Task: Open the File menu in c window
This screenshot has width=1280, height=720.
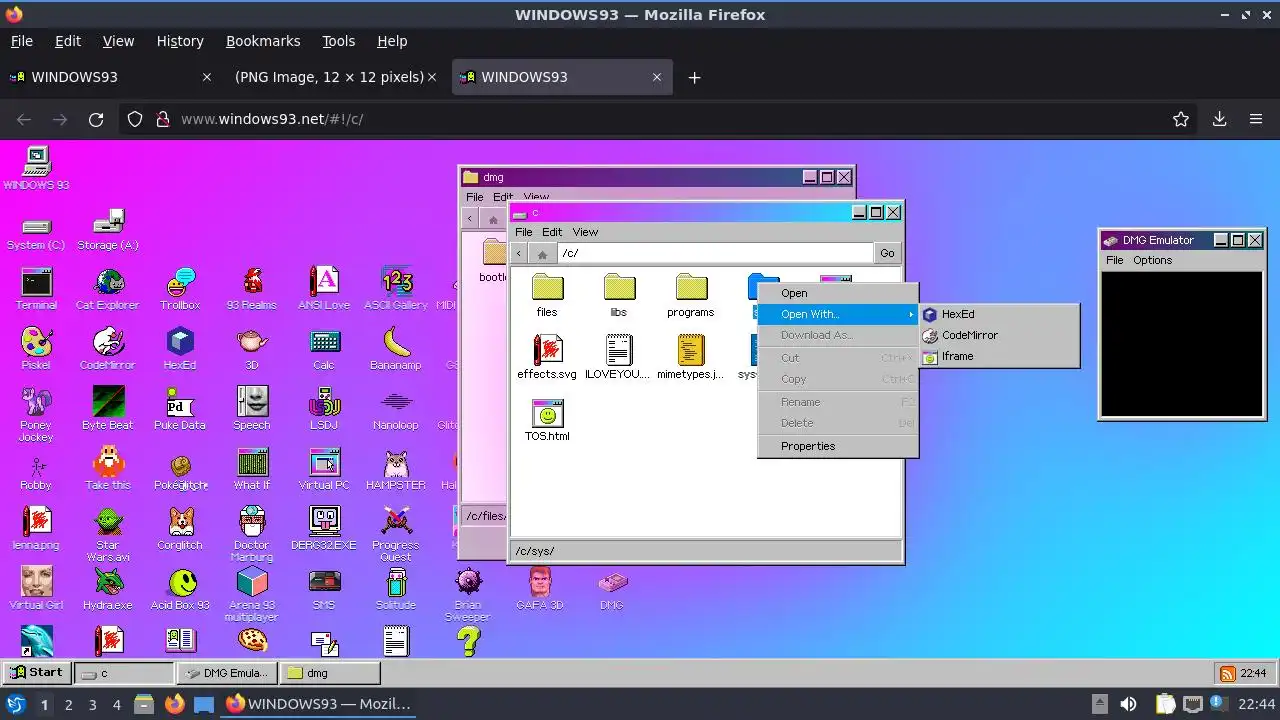Action: click(x=523, y=232)
